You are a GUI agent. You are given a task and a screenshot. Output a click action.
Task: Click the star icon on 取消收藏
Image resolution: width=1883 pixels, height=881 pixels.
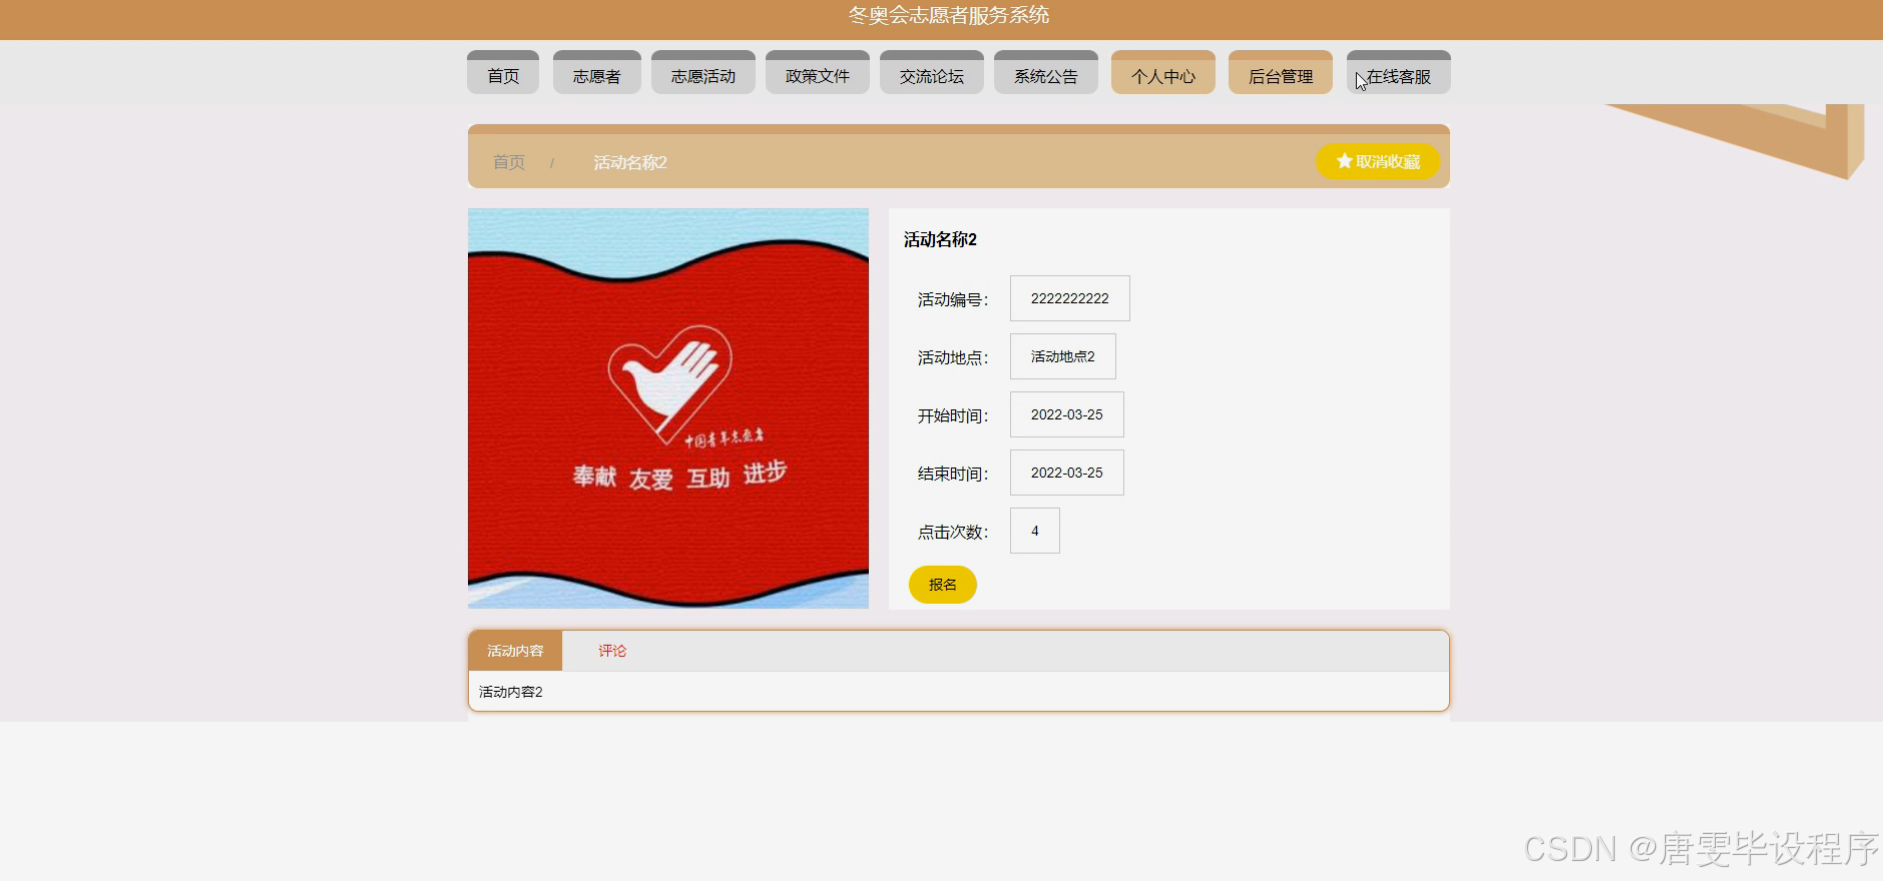tap(1344, 161)
